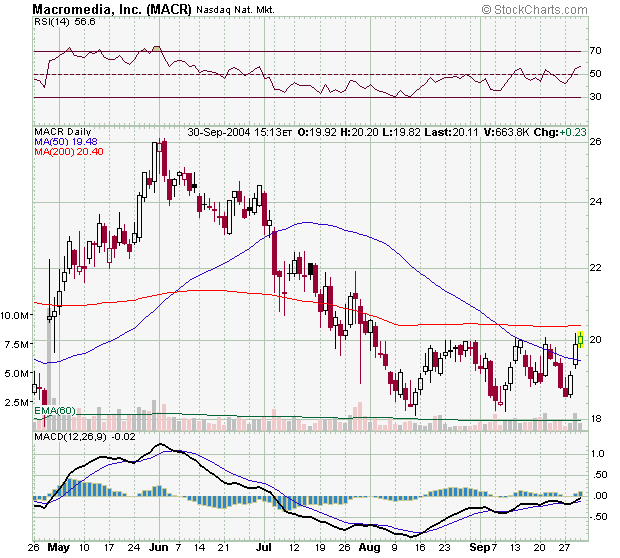
Task: Click the 10.0M volume axis label
Action: [x=15, y=315]
